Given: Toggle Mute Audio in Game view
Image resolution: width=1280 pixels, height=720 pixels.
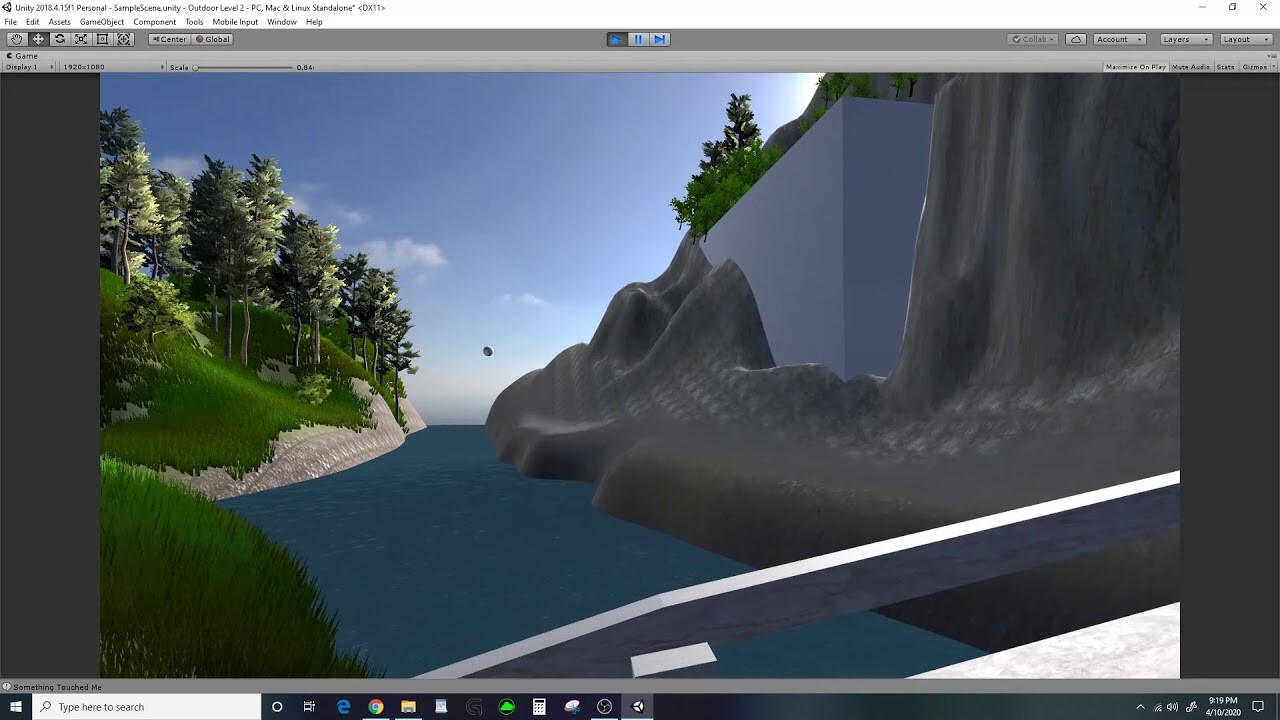Looking at the screenshot, I should pos(1189,66).
